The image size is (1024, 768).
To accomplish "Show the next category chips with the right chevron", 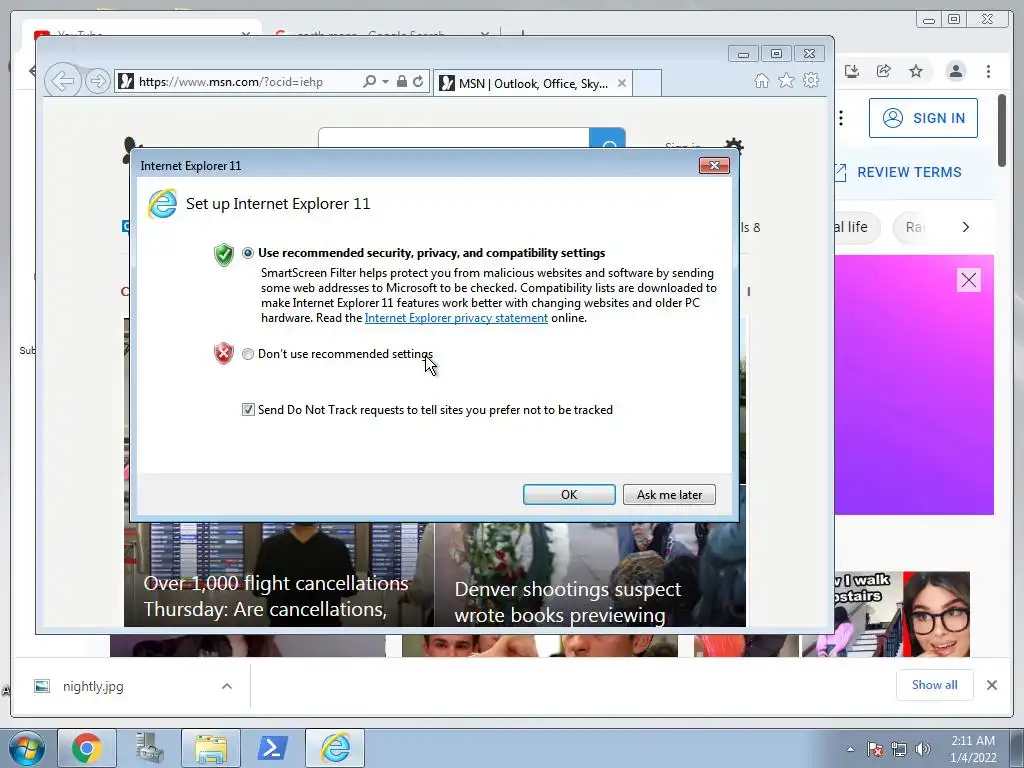I will [965, 227].
